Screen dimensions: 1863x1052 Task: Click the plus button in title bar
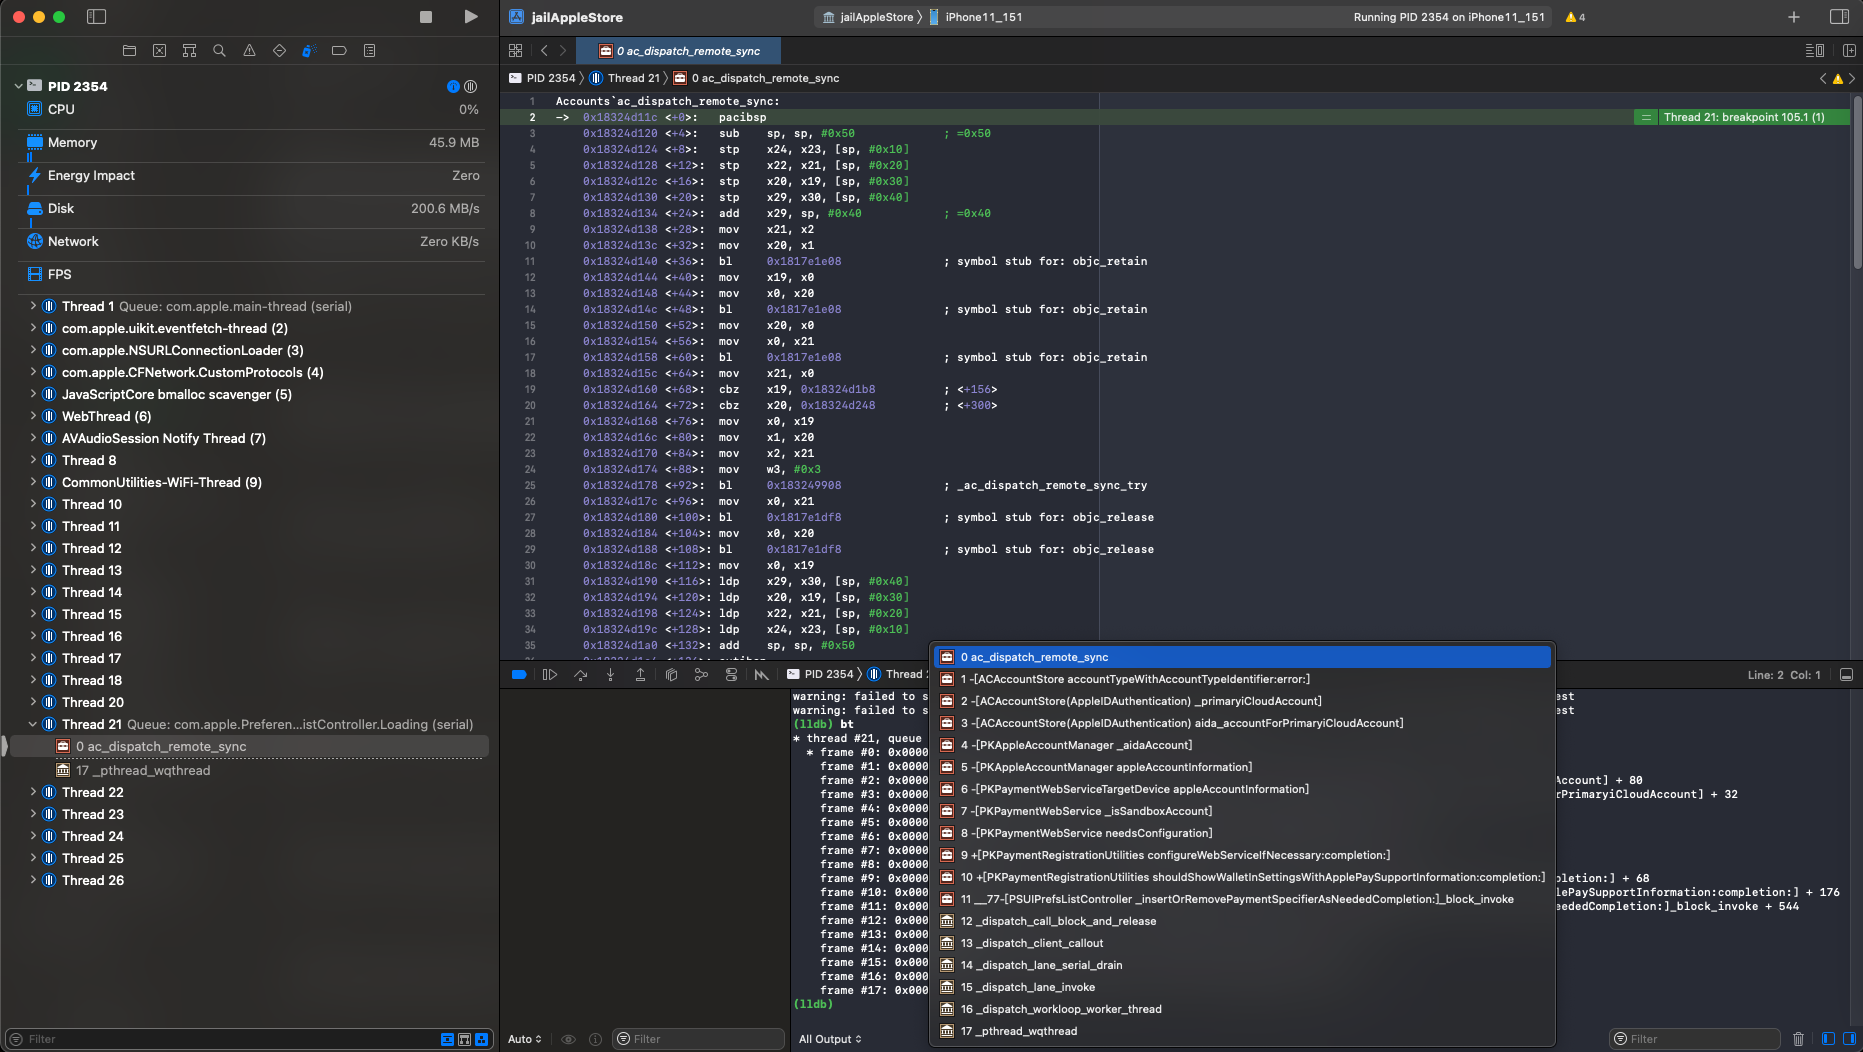[1794, 17]
